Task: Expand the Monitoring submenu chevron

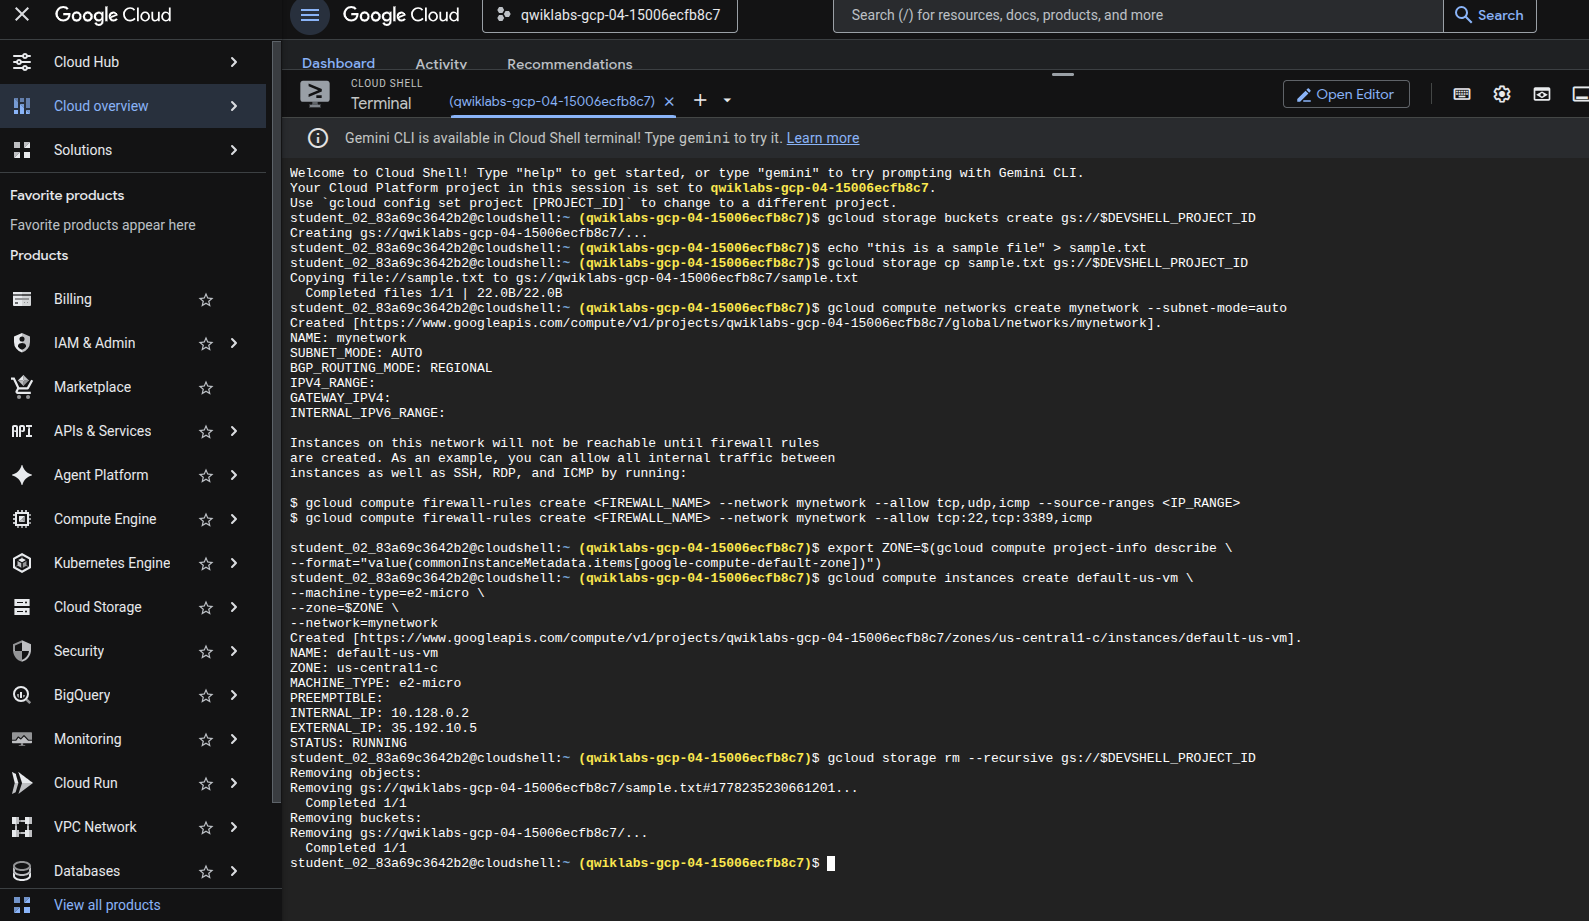Action: (x=234, y=739)
